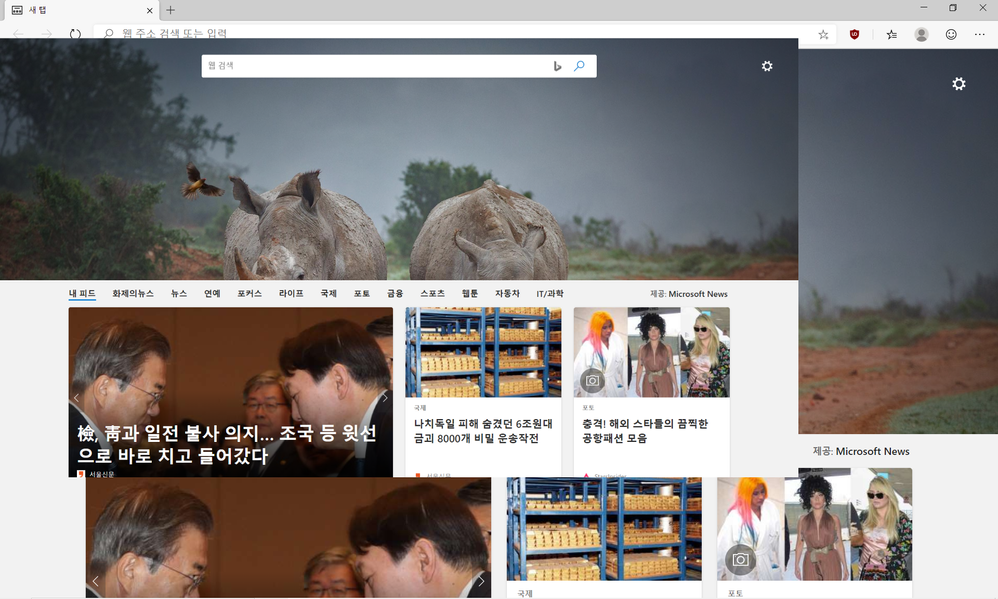Open the 웹툰 feed tab

pos(469,293)
